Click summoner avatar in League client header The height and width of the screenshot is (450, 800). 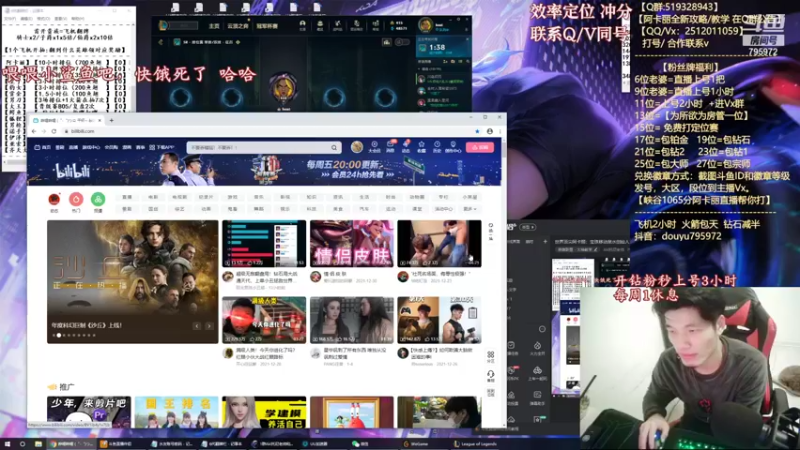(425, 24)
